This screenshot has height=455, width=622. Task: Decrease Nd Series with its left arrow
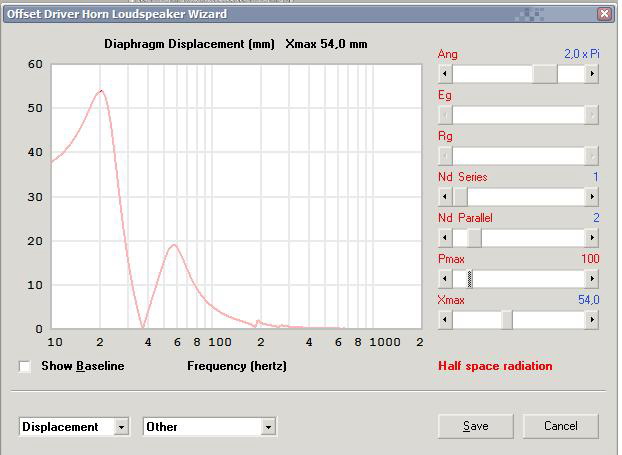coord(445,197)
